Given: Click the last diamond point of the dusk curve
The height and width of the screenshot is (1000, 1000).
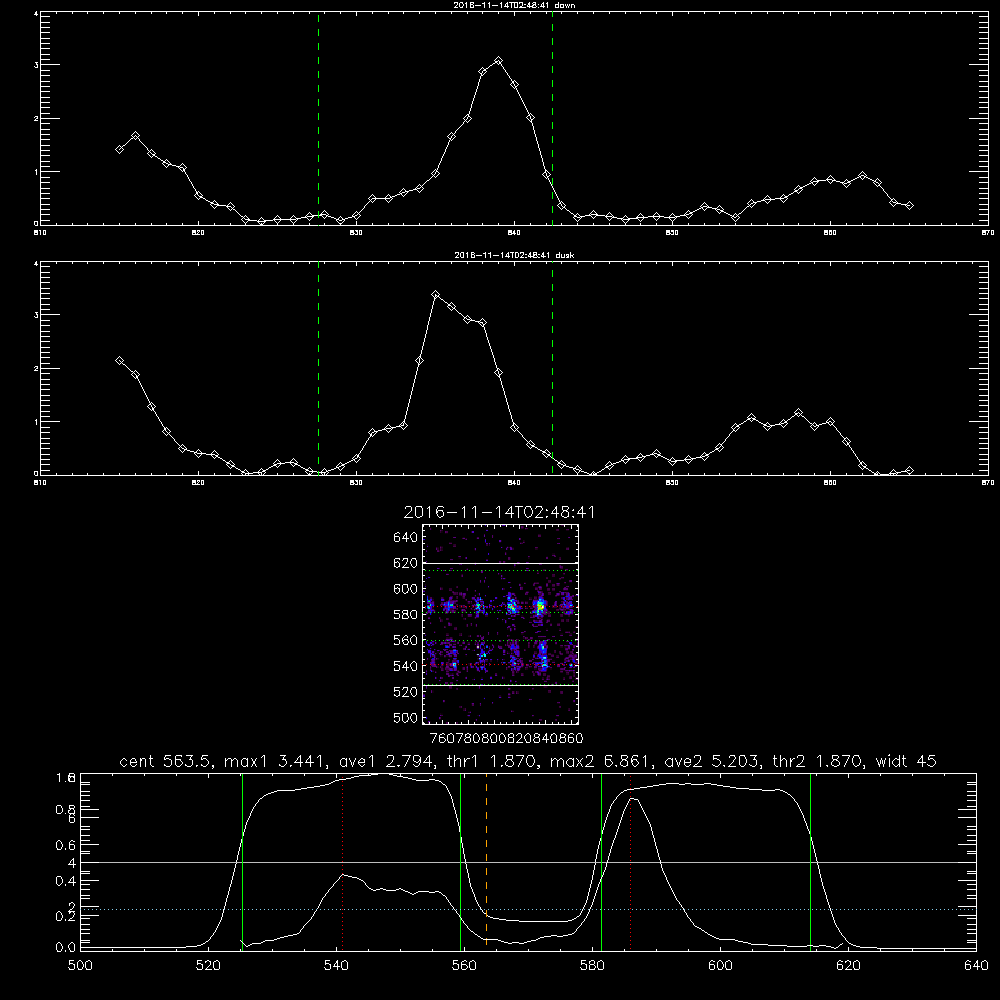Looking at the screenshot, I should (x=909, y=471).
